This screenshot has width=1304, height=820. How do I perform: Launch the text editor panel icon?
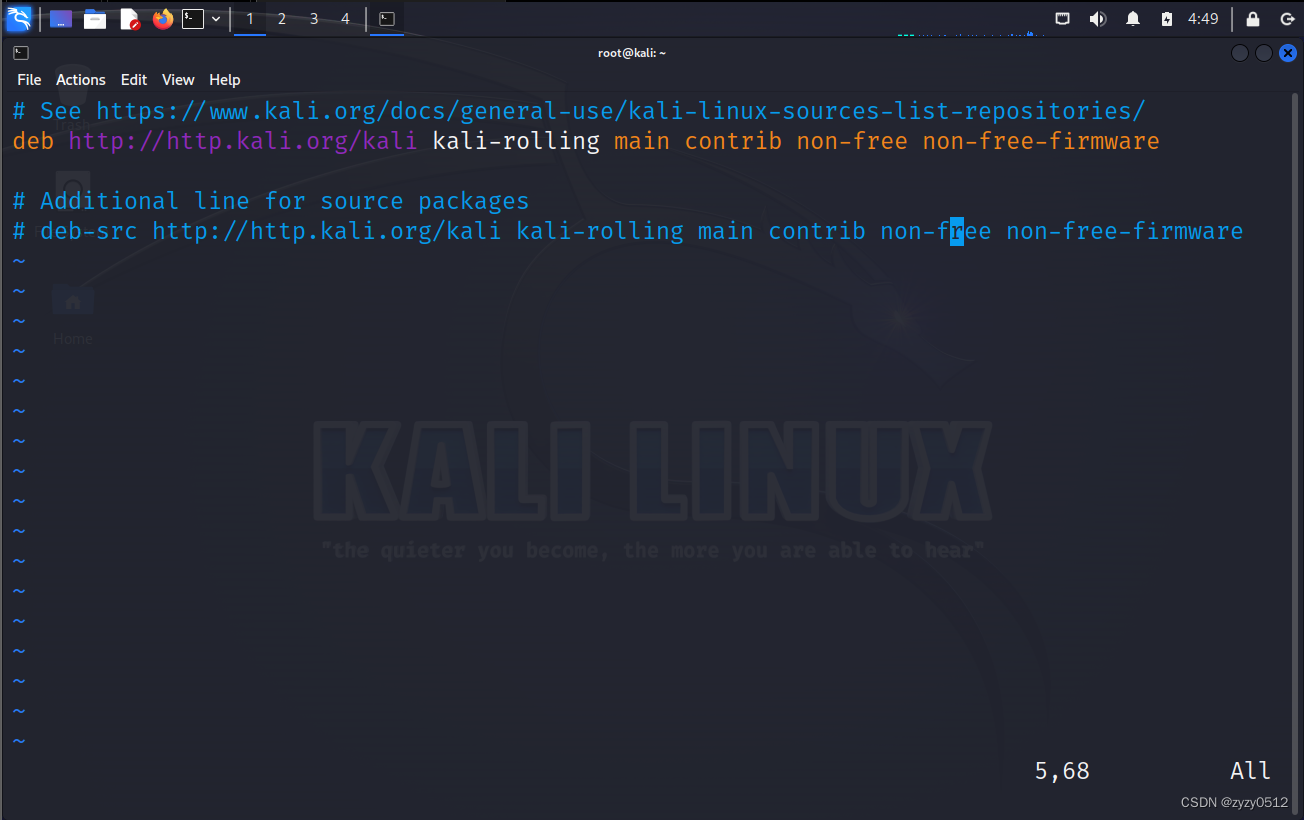point(129,18)
